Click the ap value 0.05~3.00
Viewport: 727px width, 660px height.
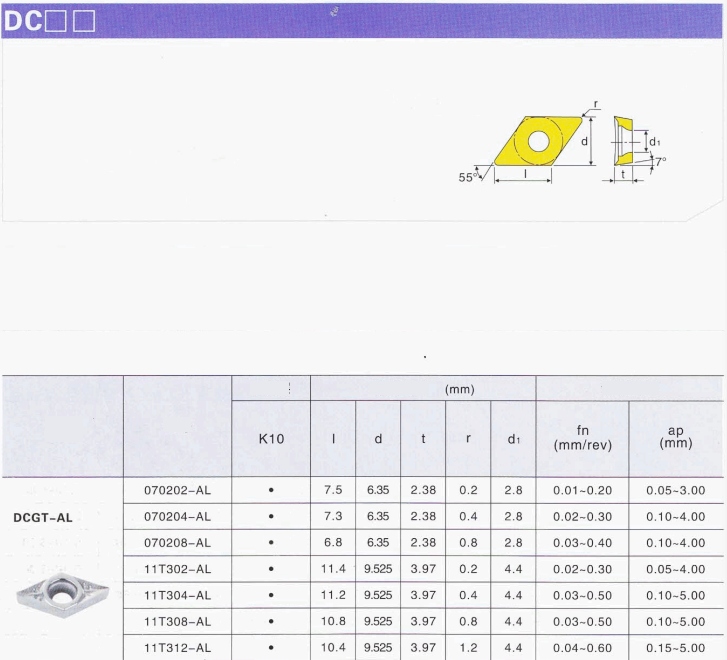[x=676, y=490]
